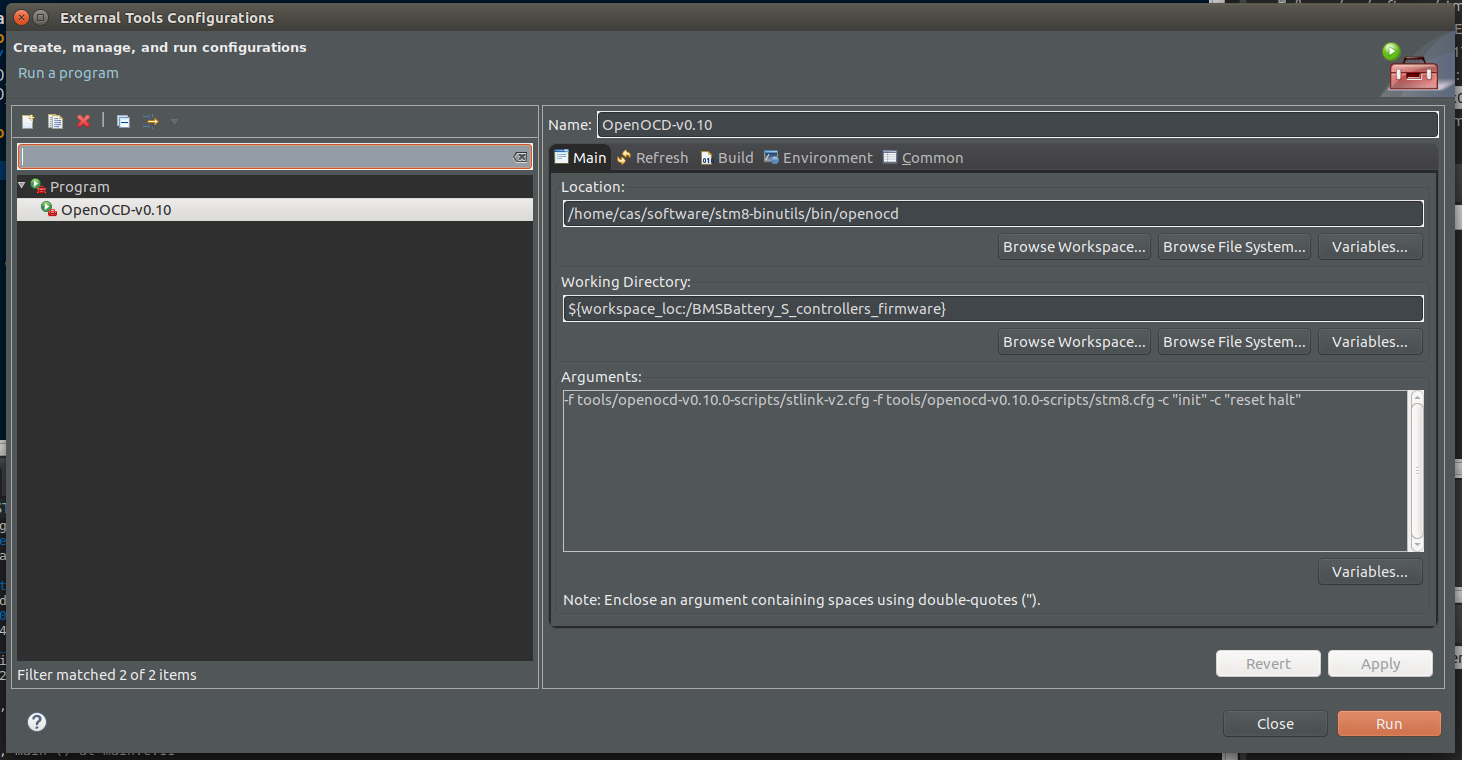Insert Variables into Arguments

click(1370, 572)
